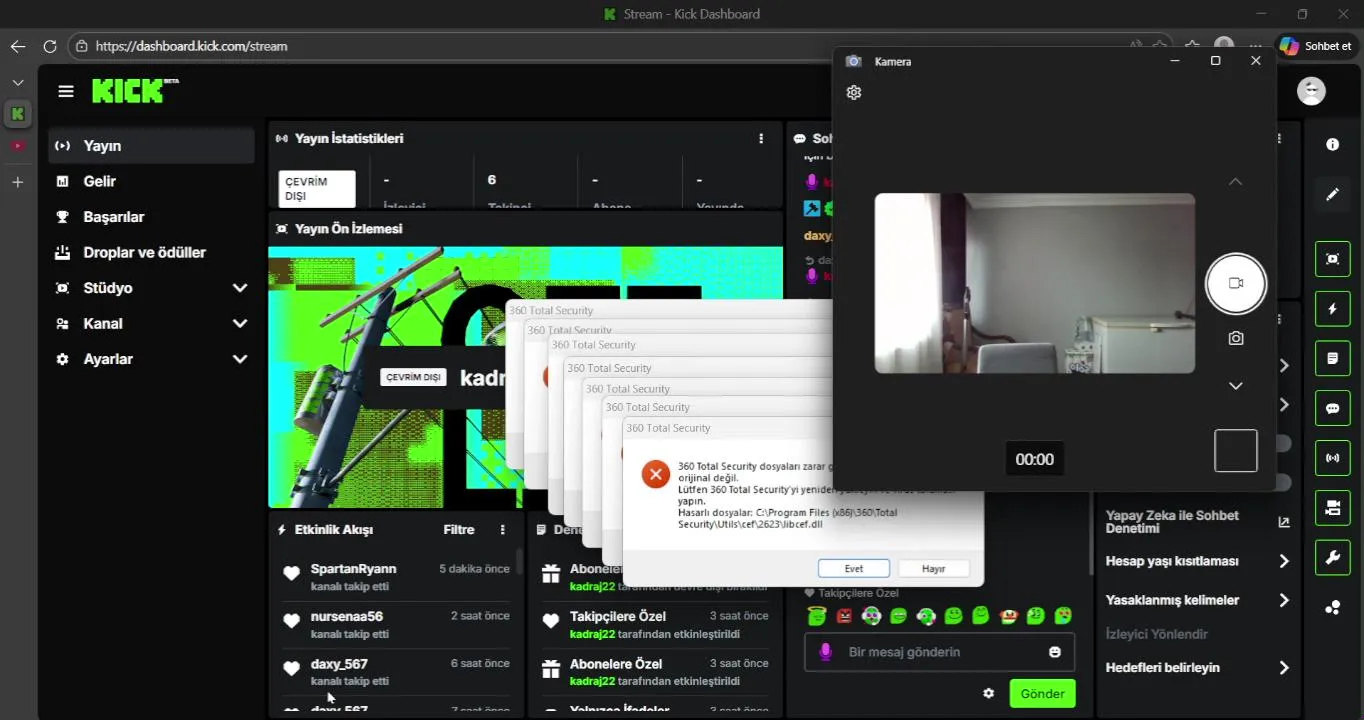Click the camera live preview image

(x=1034, y=283)
